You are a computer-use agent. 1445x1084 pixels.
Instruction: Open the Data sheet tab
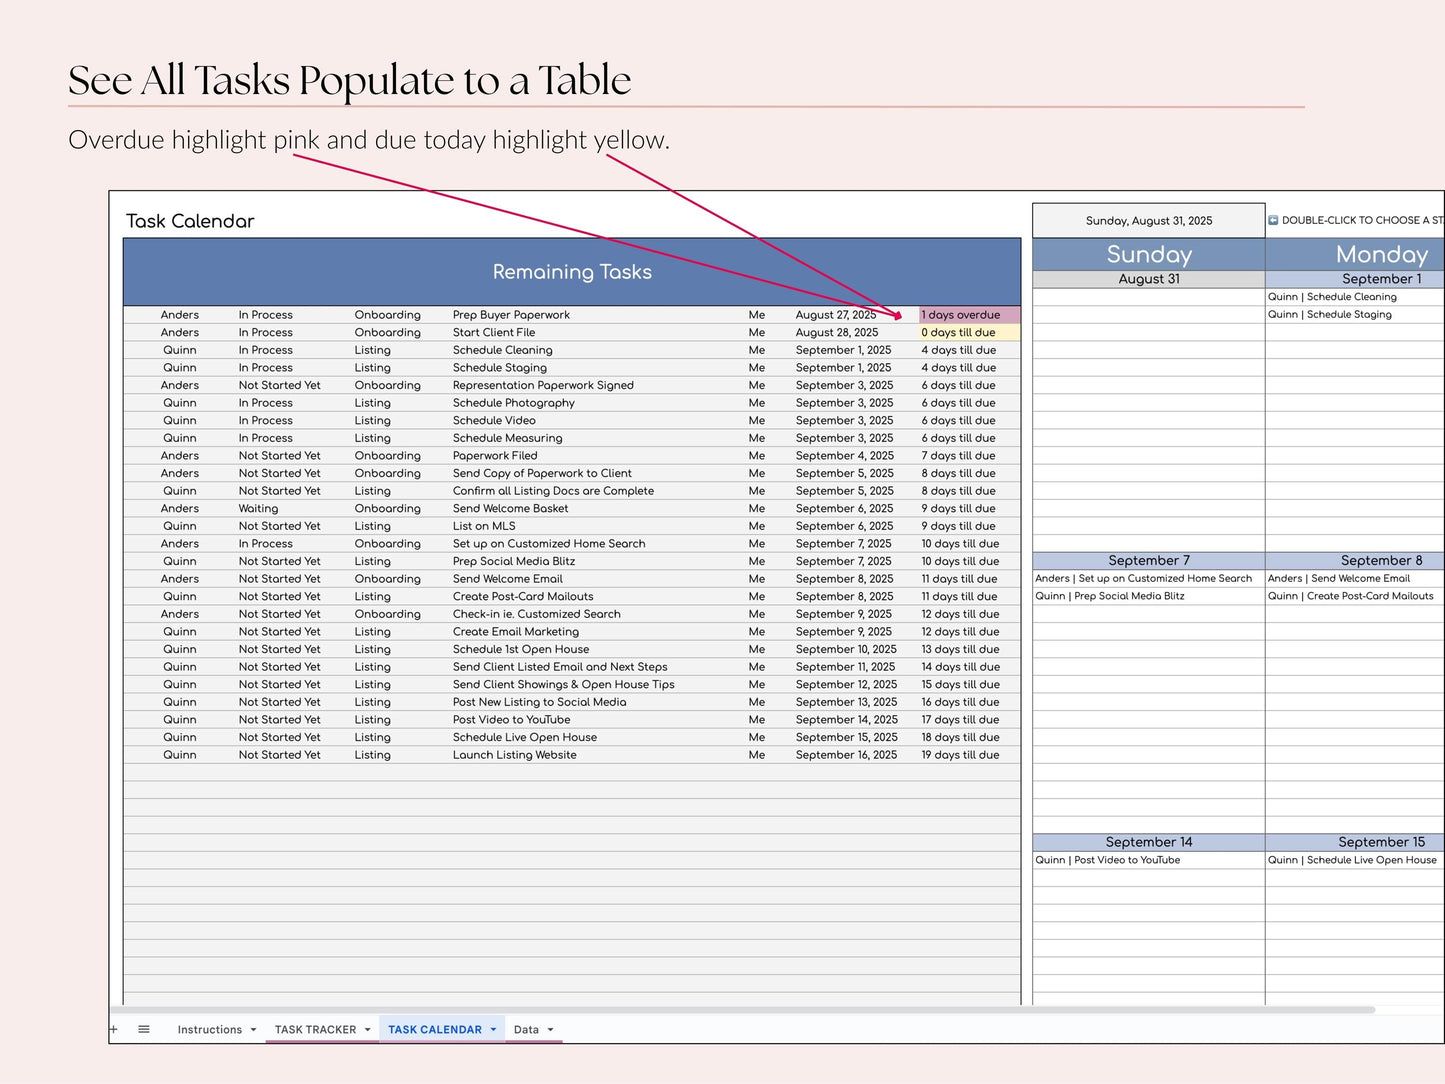pyautogui.click(x=526, y=1029)
